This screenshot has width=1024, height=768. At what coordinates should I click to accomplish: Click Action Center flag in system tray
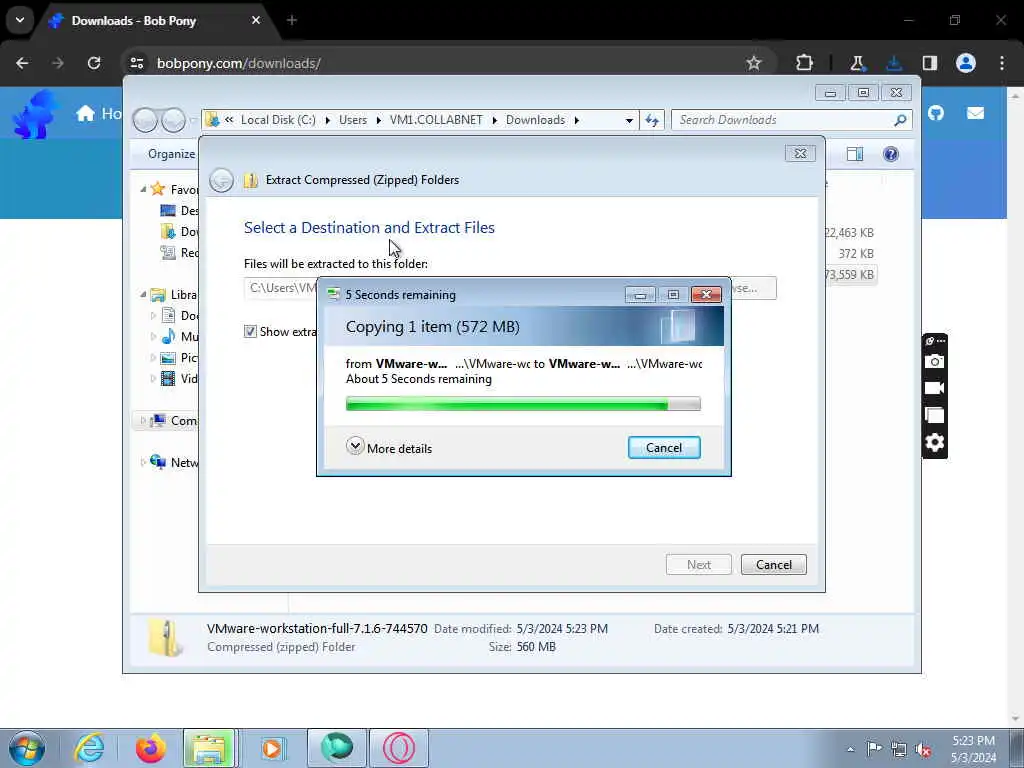click(873, 748)
